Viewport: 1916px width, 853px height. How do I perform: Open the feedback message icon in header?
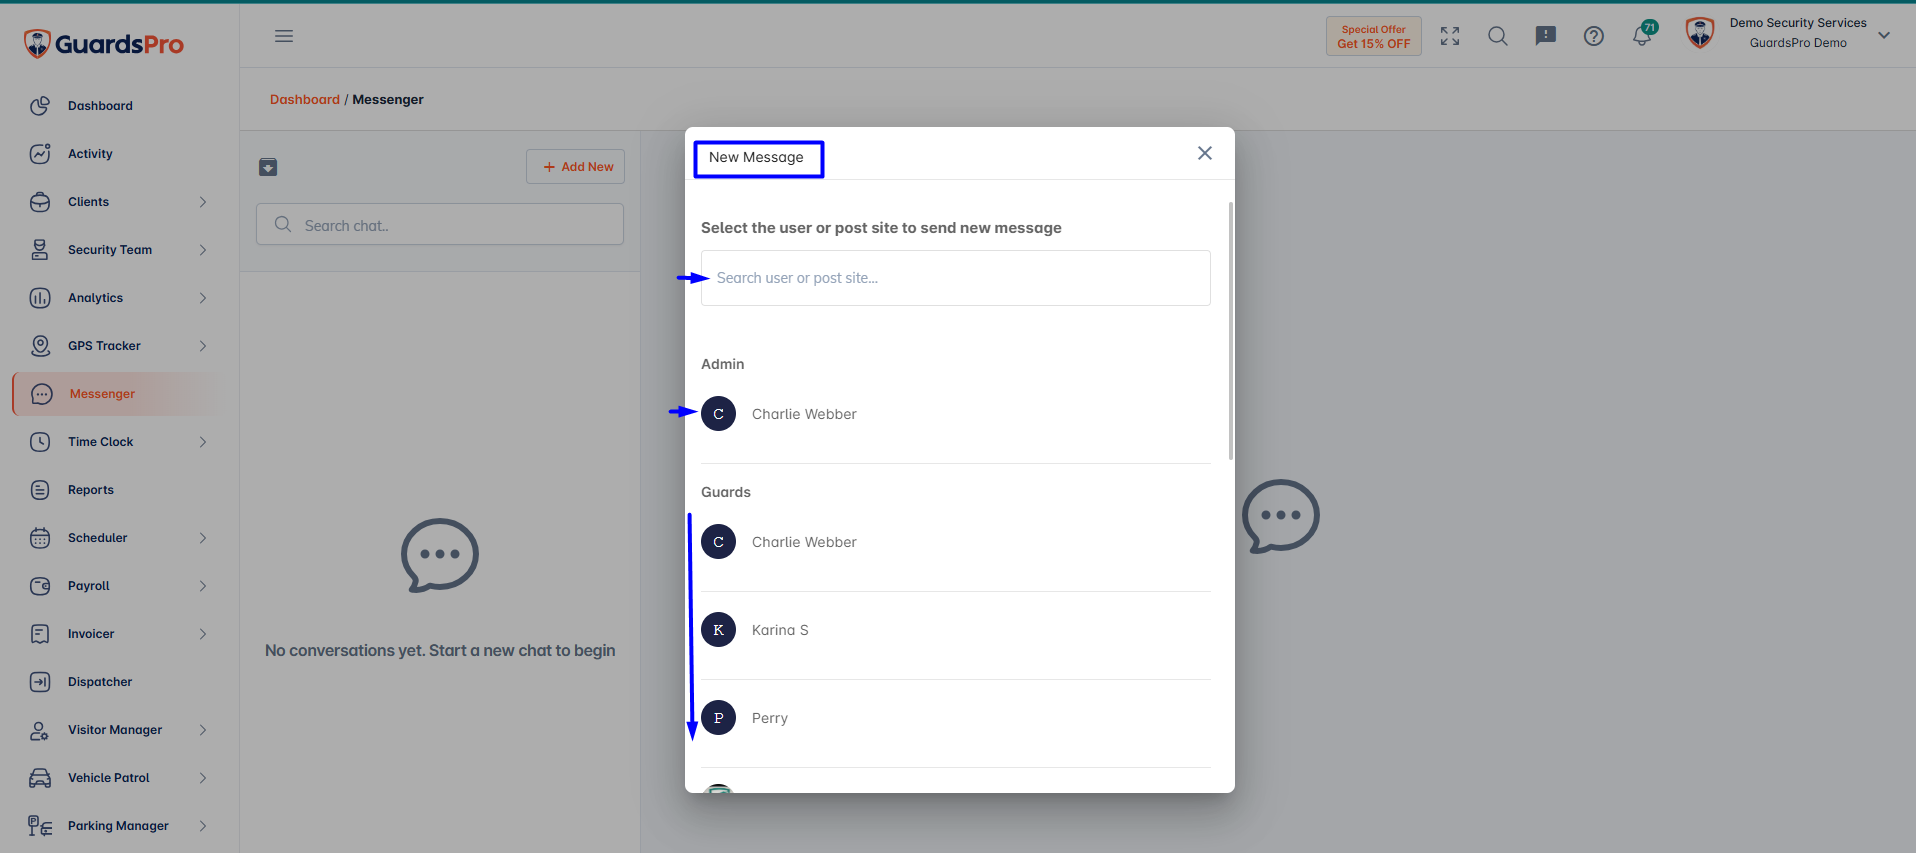point(1546,36)
